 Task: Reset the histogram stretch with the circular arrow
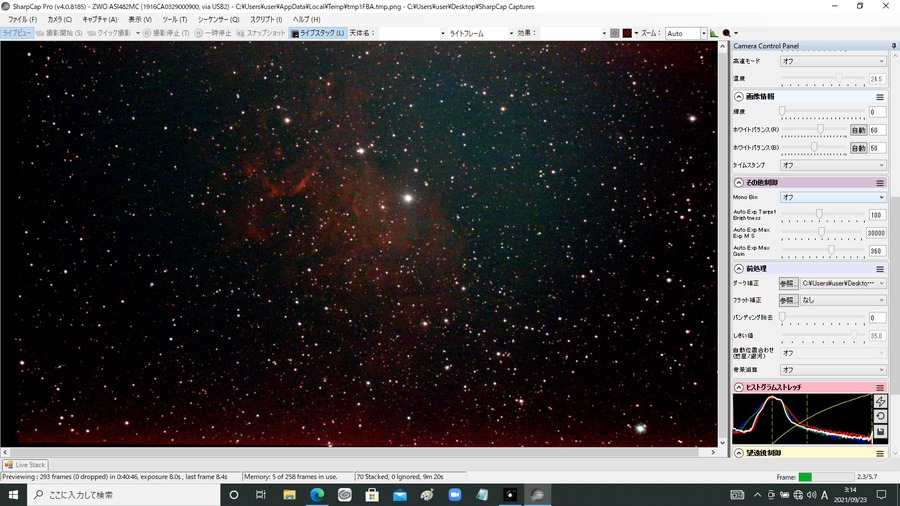click(880, 416)
